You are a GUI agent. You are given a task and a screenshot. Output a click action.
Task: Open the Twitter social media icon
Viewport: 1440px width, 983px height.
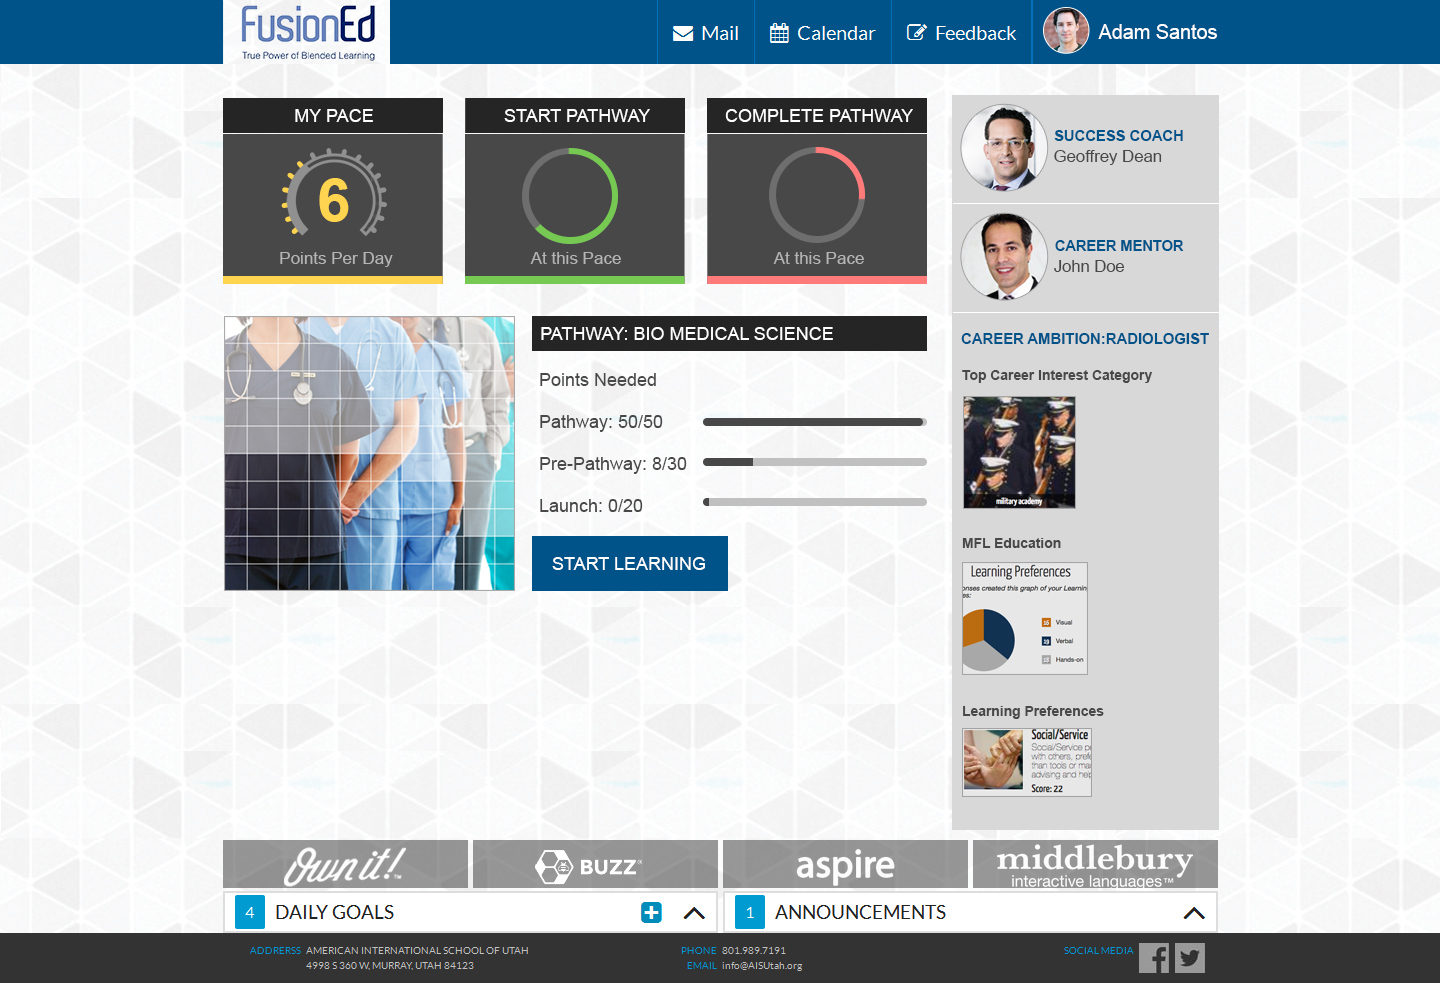pyautogui.click(x=1189, y=958)
